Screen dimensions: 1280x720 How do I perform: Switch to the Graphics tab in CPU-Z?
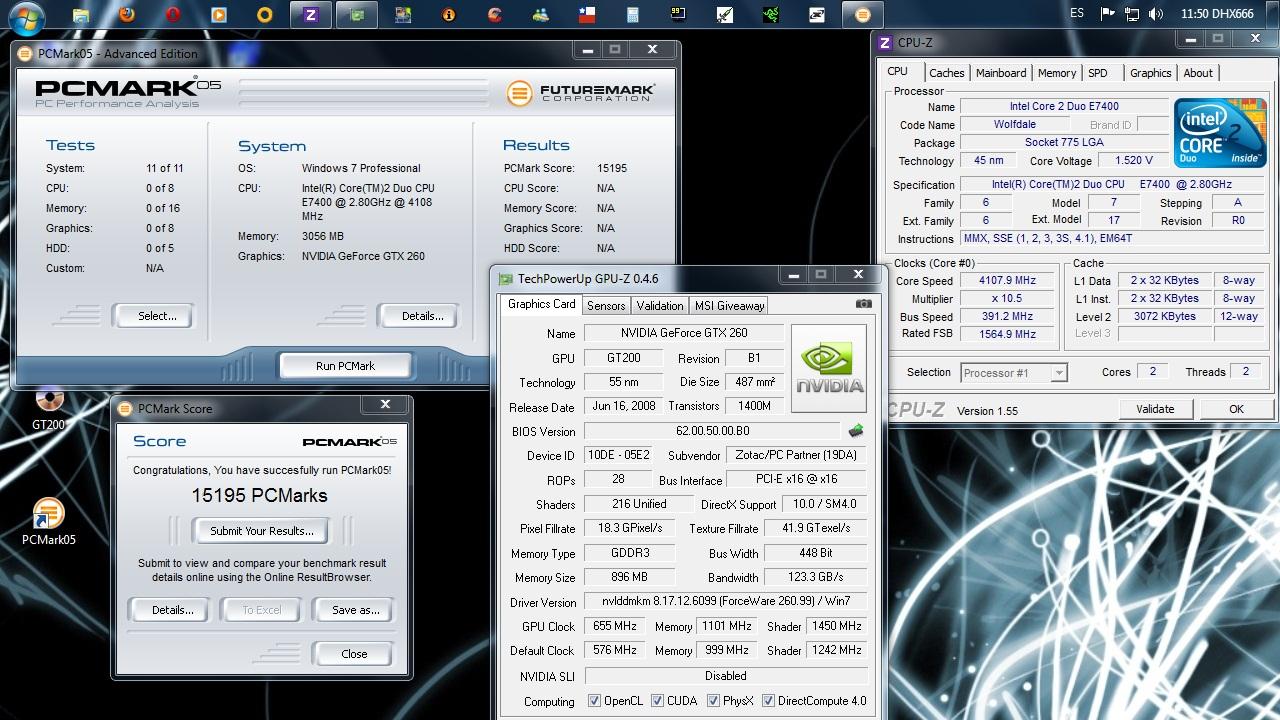tap(1150, 73)
